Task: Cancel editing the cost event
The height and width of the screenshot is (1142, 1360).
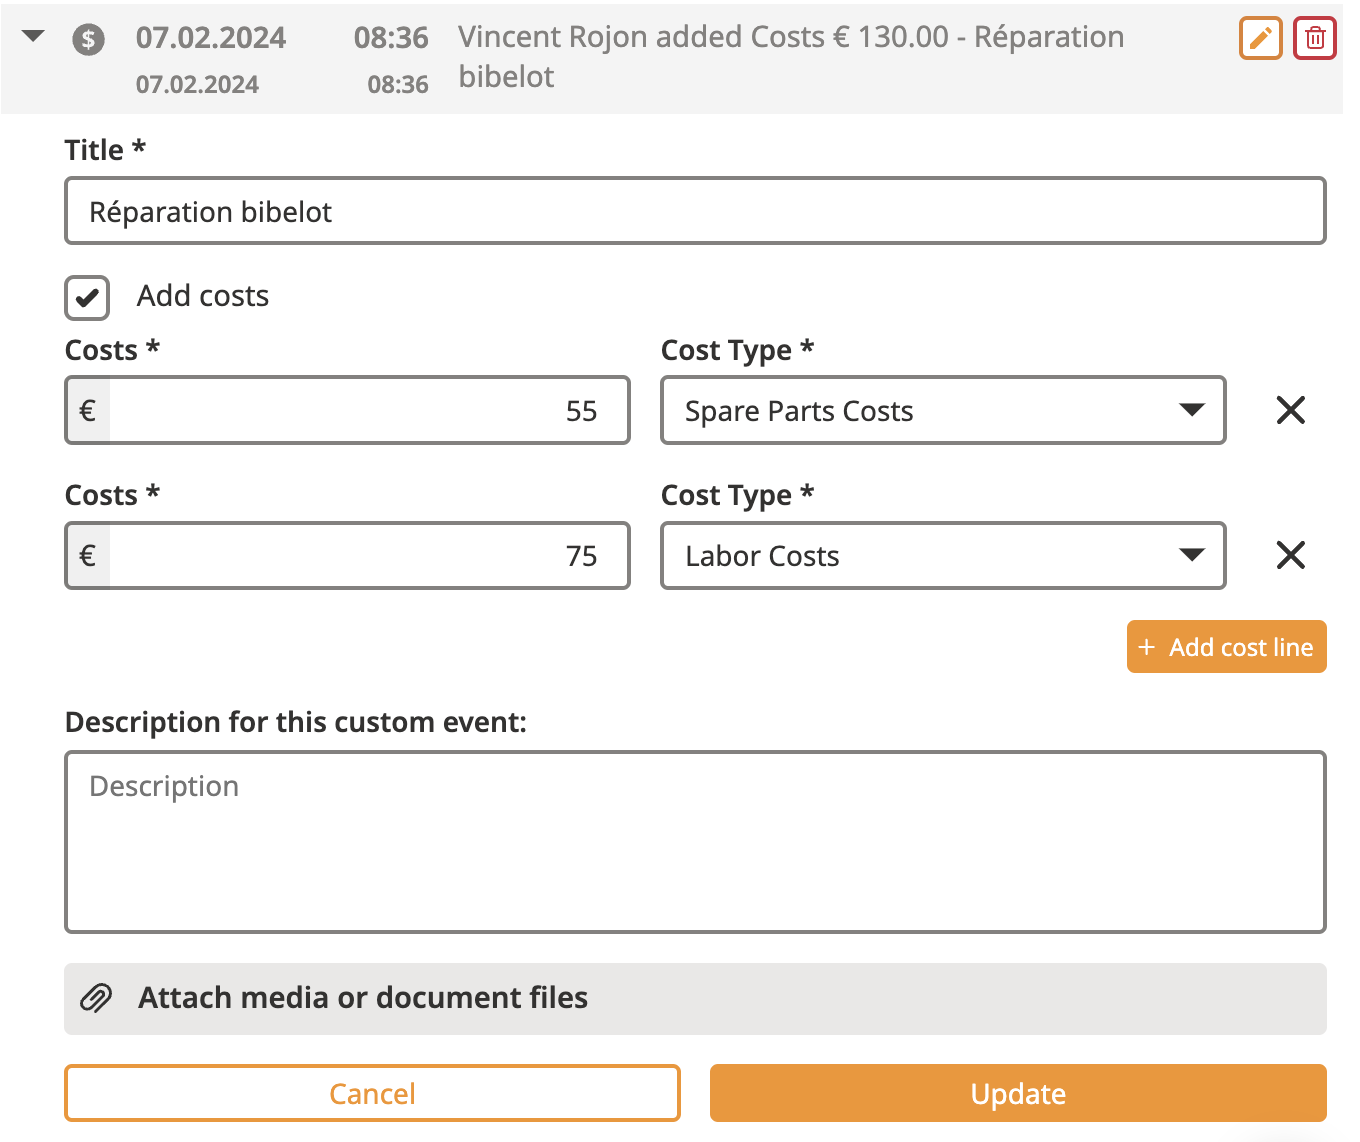Action: click(372, 1093)
